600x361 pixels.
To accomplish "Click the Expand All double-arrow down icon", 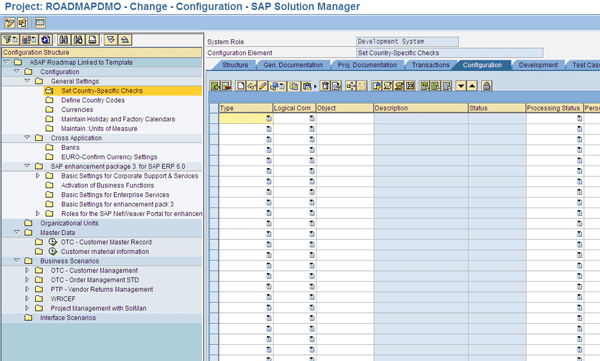I will tap(111, 39).
